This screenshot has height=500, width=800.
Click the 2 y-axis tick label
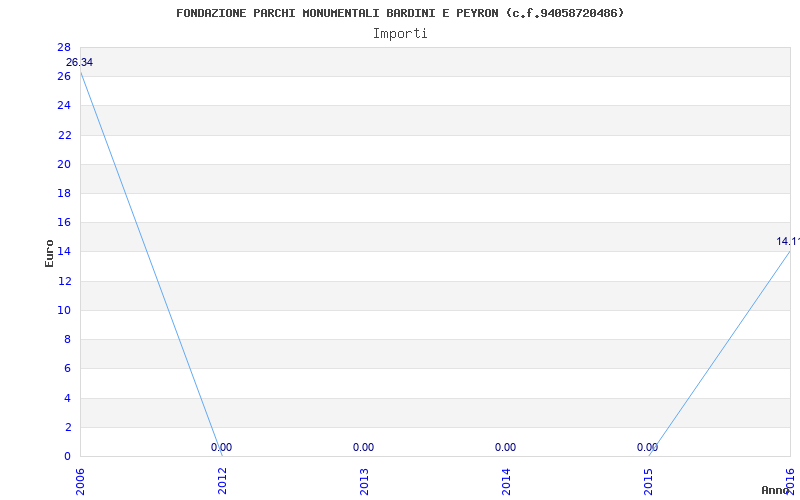[x=68, y=427]
